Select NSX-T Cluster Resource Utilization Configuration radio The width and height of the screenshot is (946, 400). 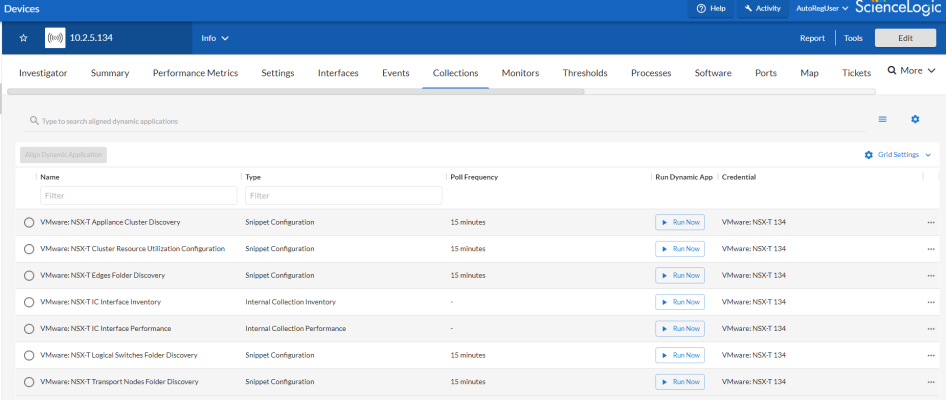tap(28, 249)
